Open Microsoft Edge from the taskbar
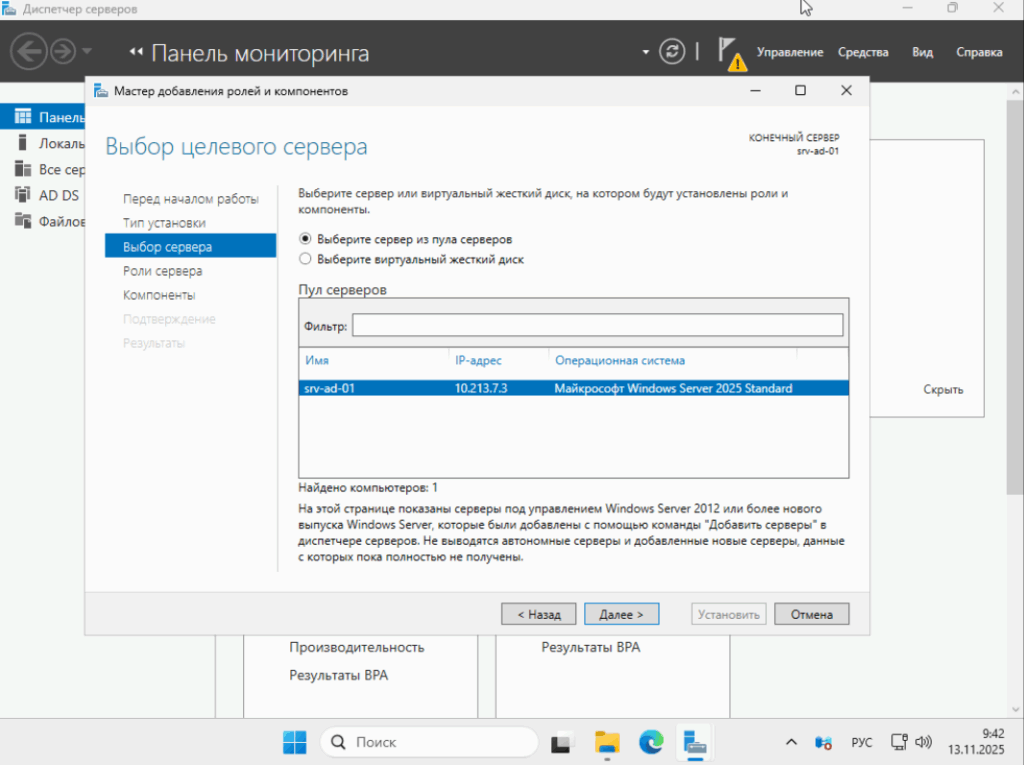The width and height of the screenshot is (1024, 765). click(x=651, y=742)
